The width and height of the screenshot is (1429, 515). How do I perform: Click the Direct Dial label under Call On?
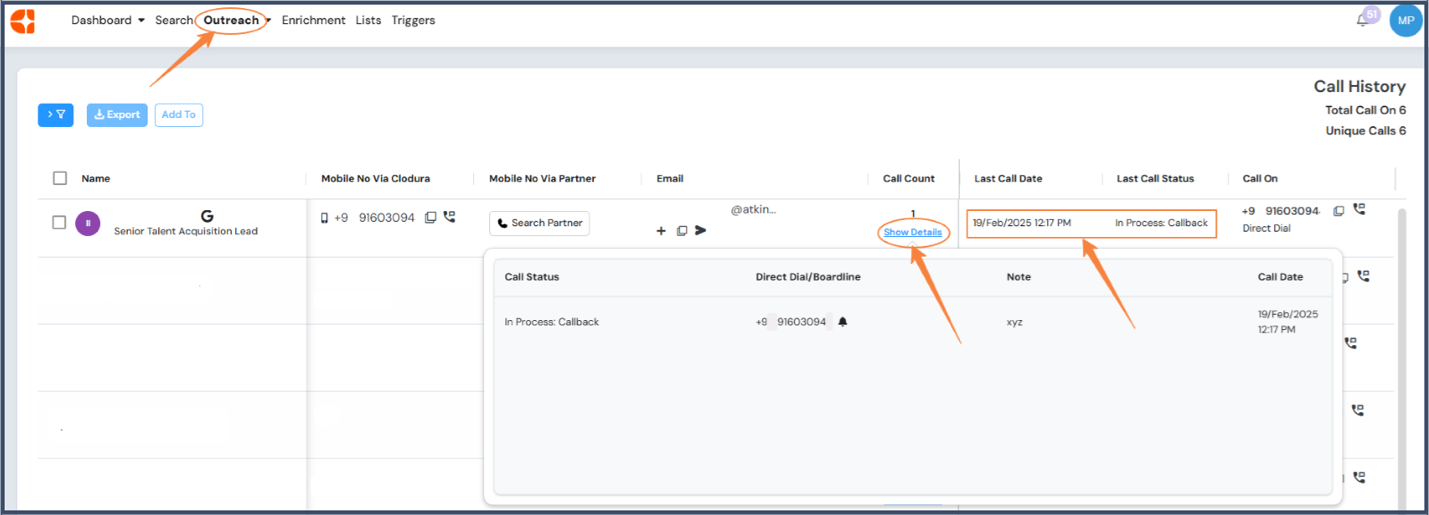1265,229
